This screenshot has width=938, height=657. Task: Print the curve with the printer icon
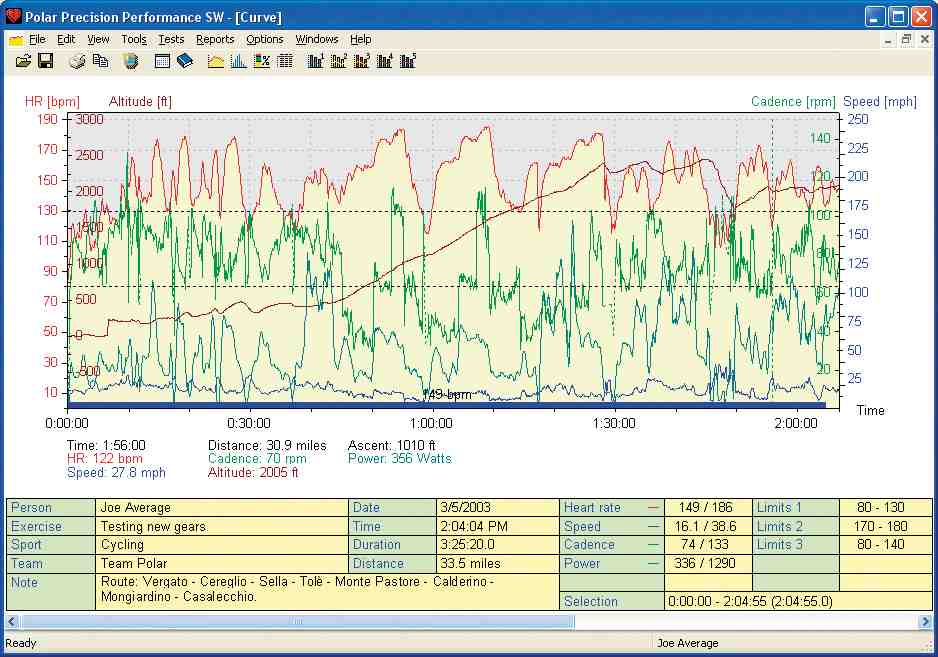click(x=77, y=61)
